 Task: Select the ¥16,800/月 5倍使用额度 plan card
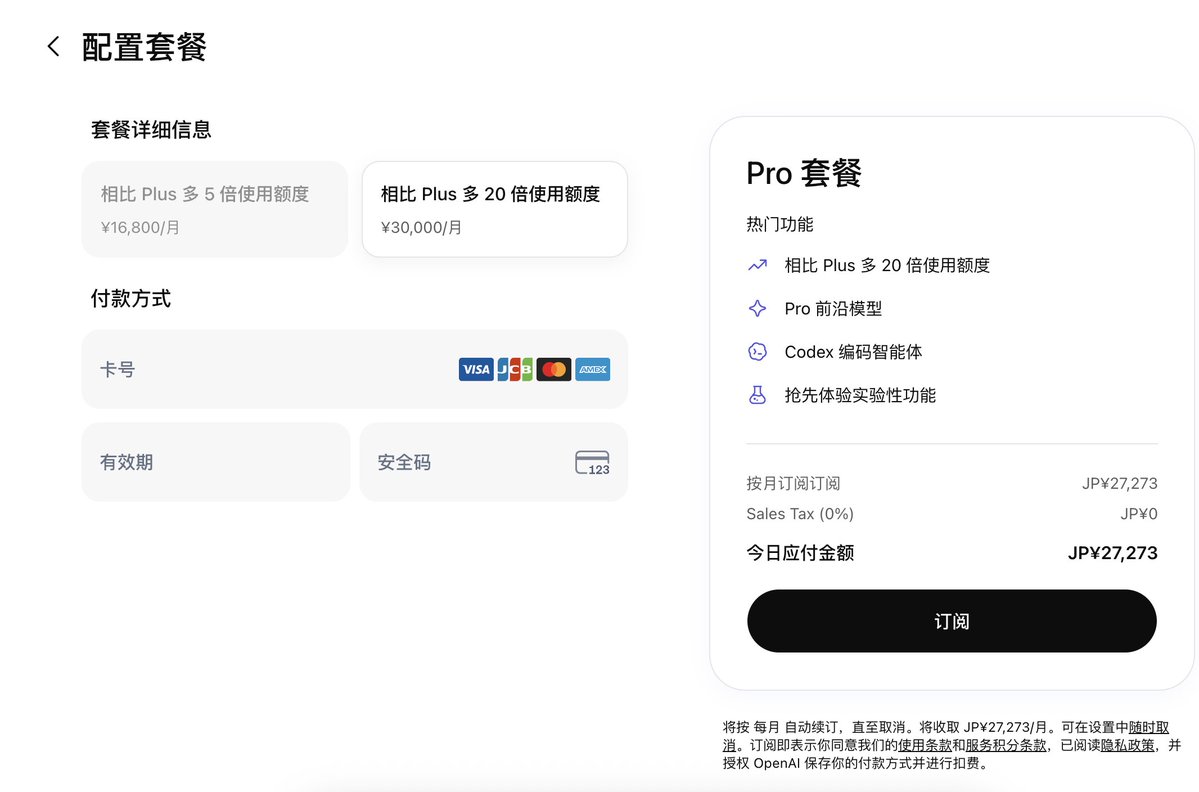coord(215,209)
